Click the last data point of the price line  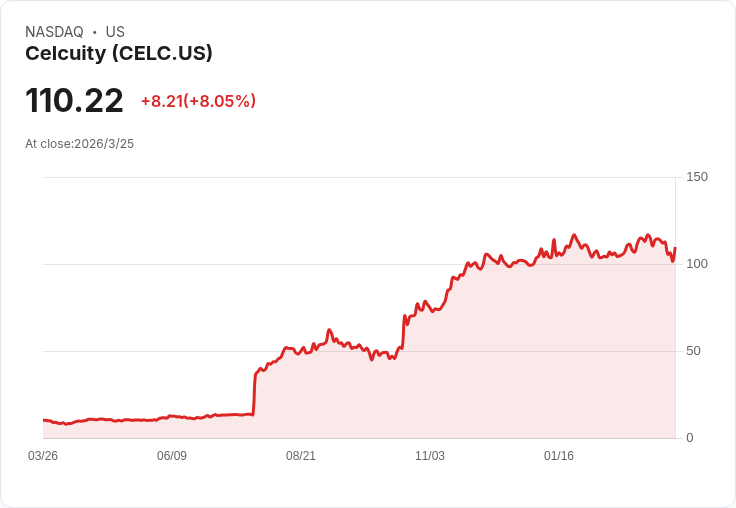pyautogui.click(x=675, y=247)
